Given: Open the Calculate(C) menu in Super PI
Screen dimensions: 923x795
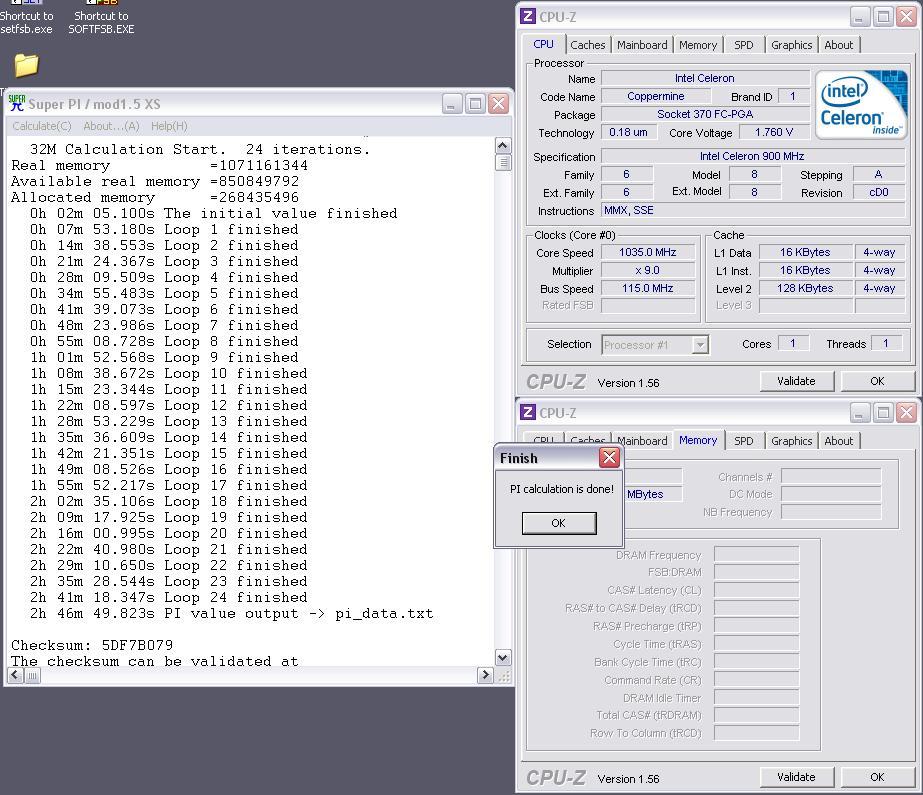Looking at the screenshot, I should click(x=42, y=126).
